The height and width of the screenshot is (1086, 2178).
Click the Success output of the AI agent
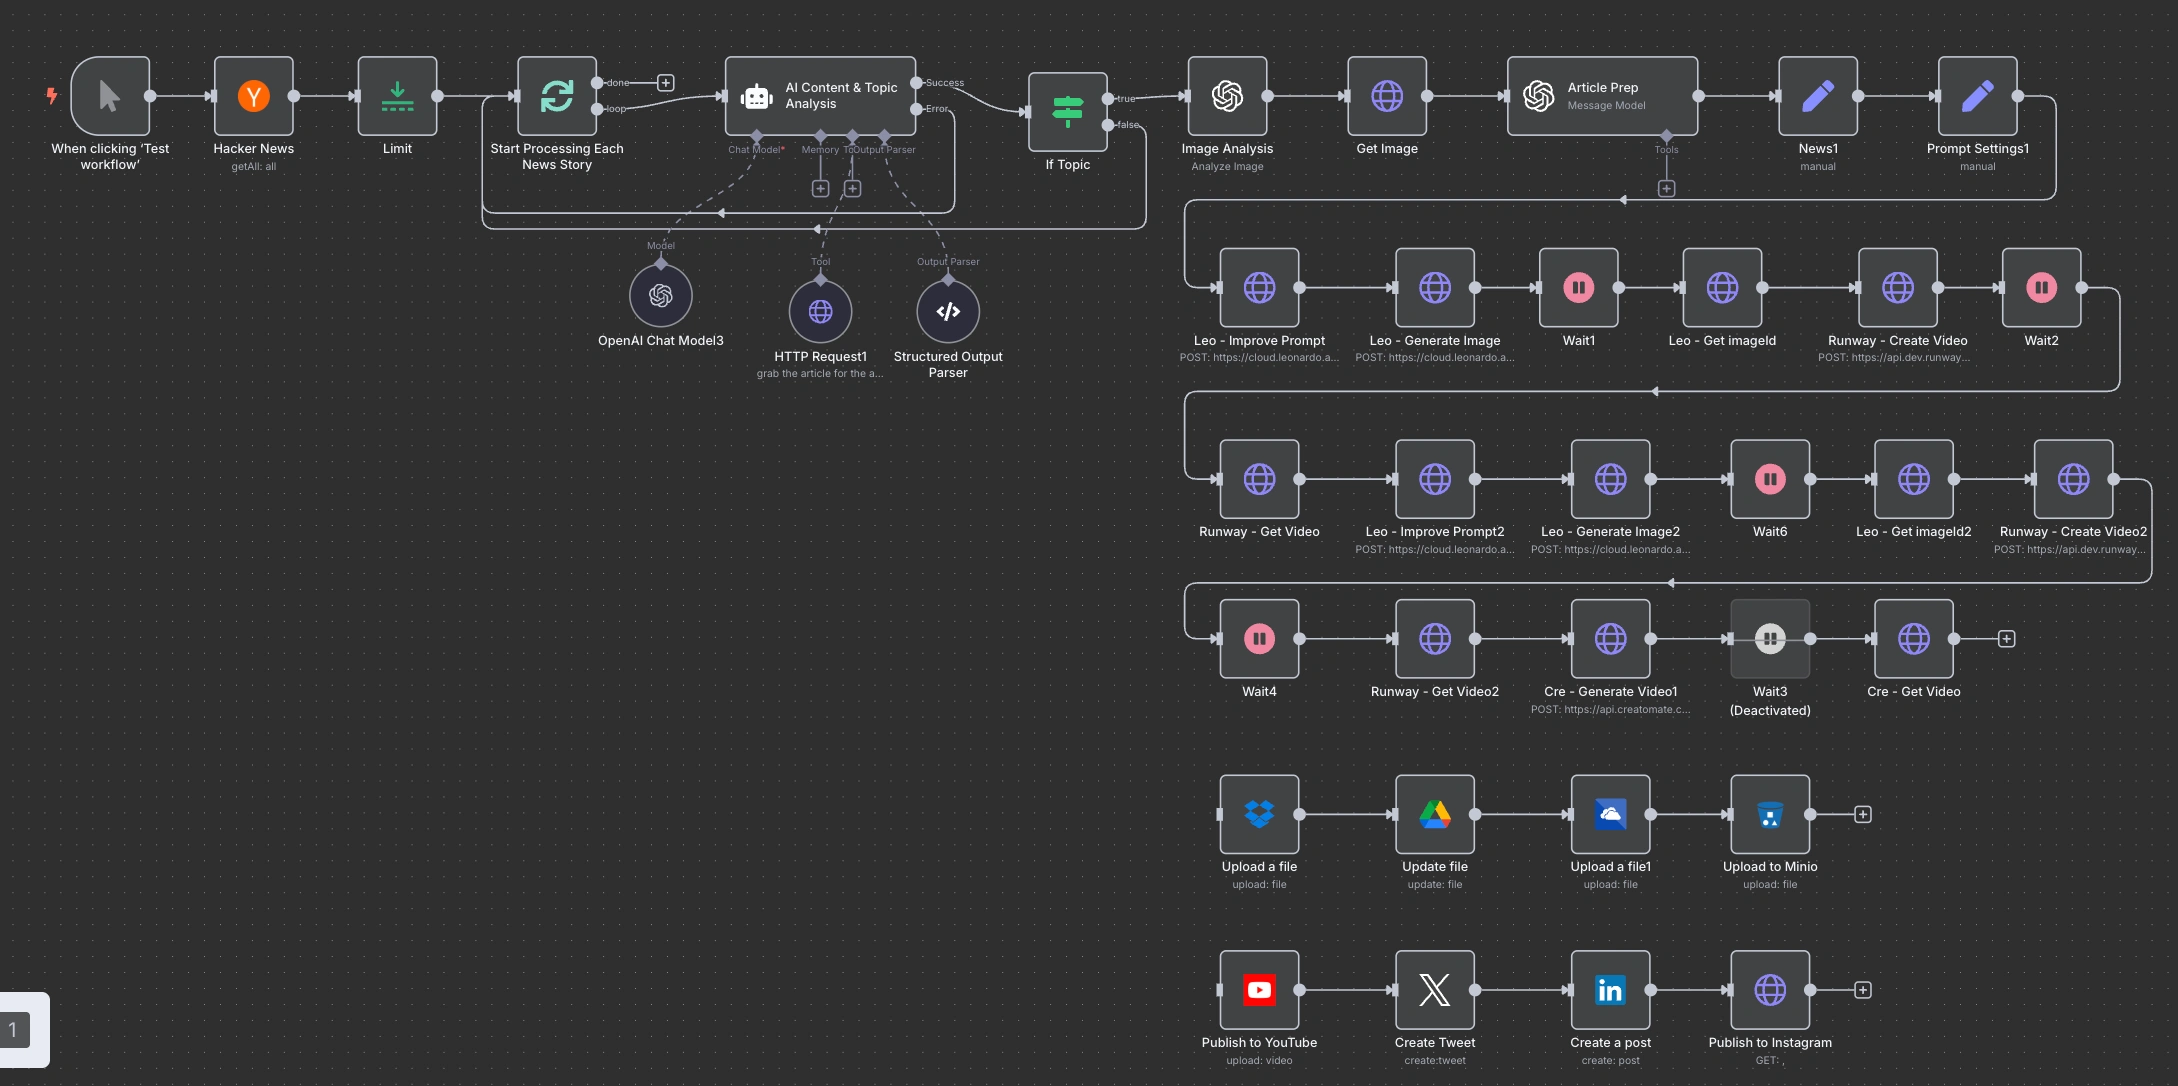[916, 83]
